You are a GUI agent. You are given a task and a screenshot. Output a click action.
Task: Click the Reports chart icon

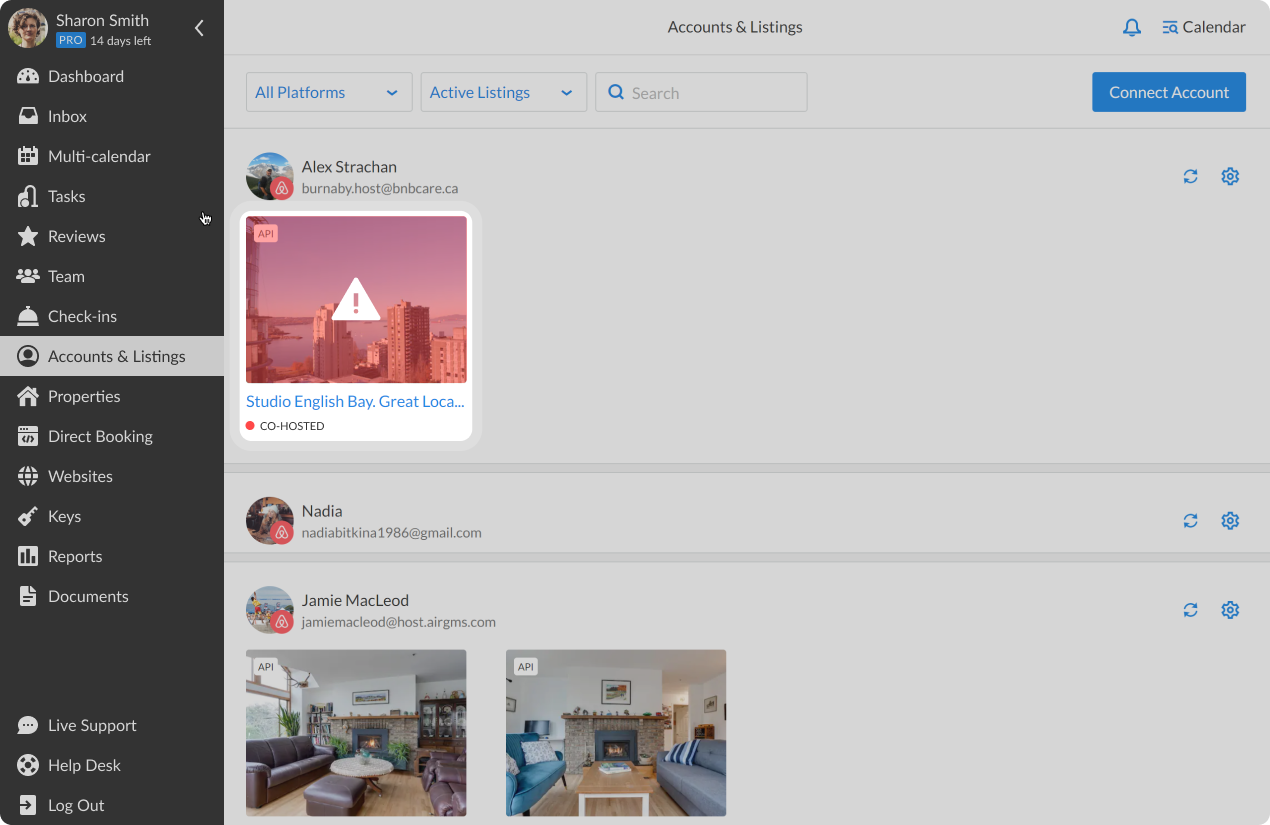click(28, 556)
